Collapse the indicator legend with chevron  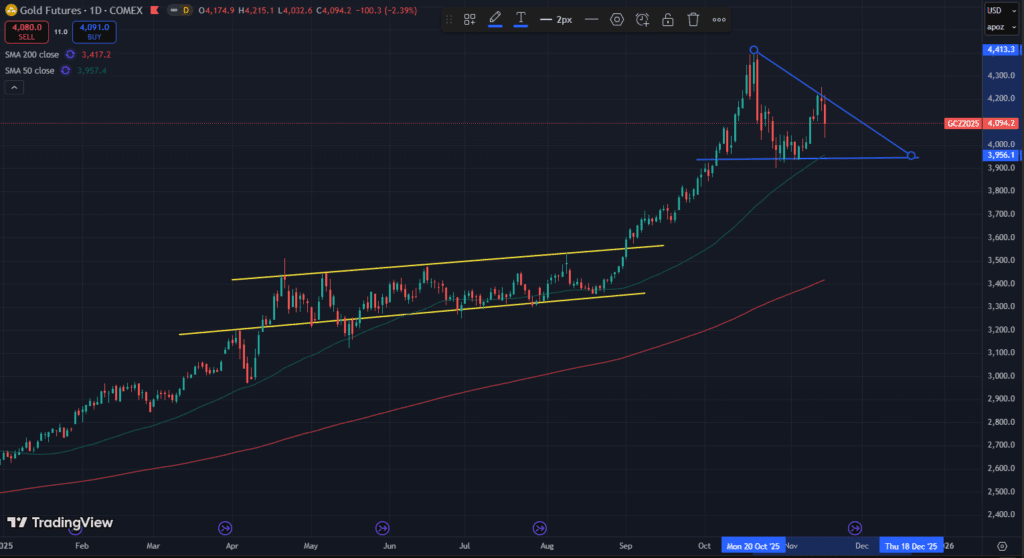click(14, 88)
